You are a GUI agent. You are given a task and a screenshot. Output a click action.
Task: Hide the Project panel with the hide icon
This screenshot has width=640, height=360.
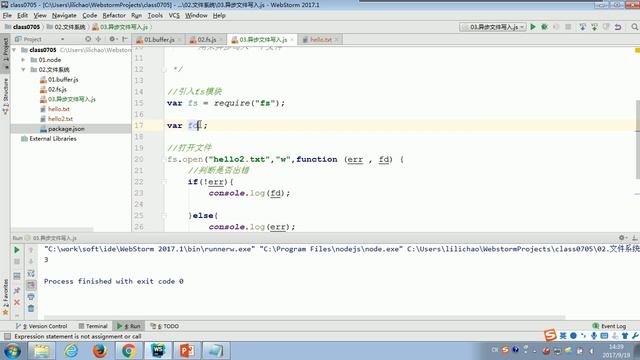(x=124, y=39)
